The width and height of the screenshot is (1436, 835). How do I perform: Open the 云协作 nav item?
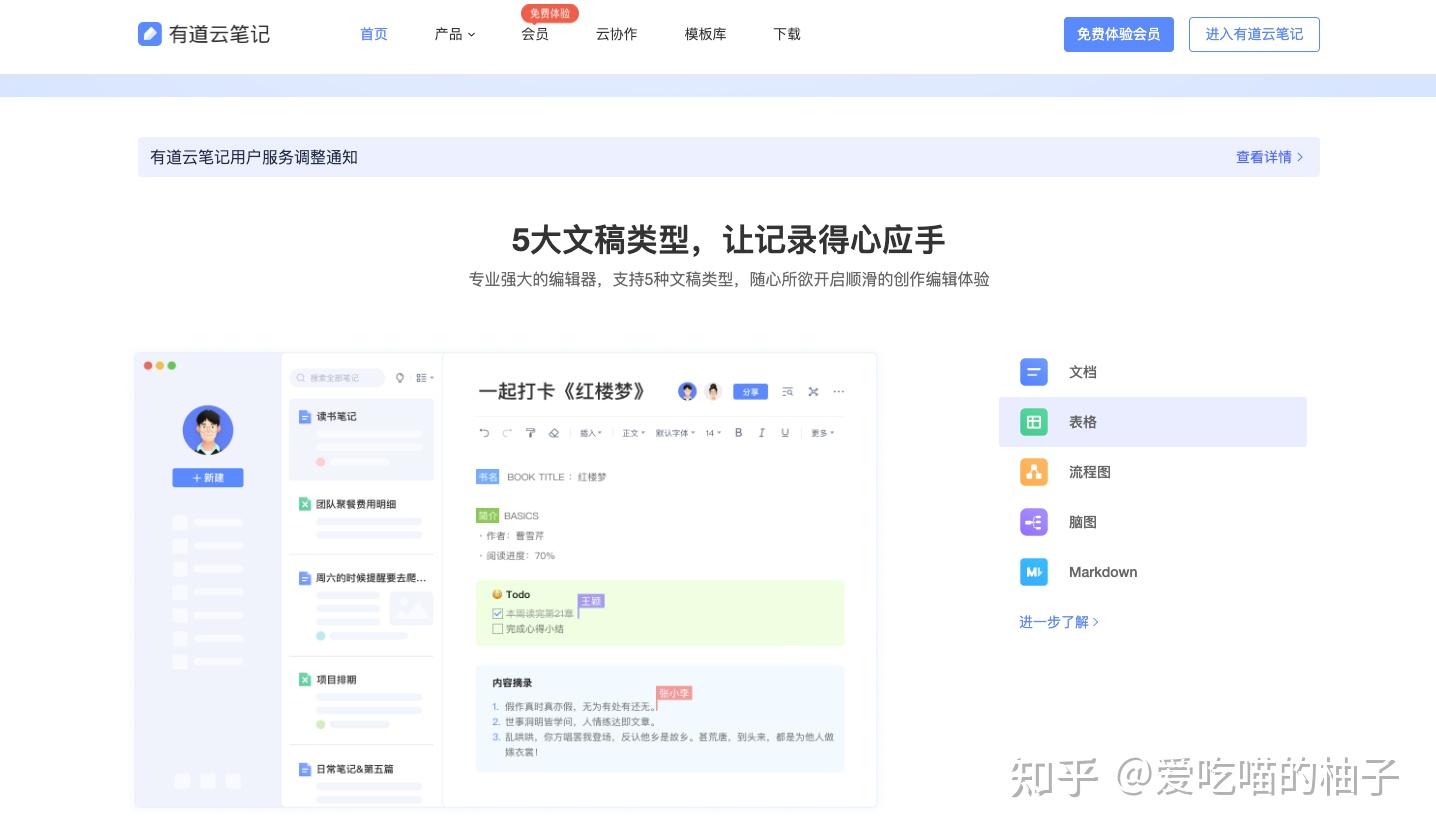point(616,34)
